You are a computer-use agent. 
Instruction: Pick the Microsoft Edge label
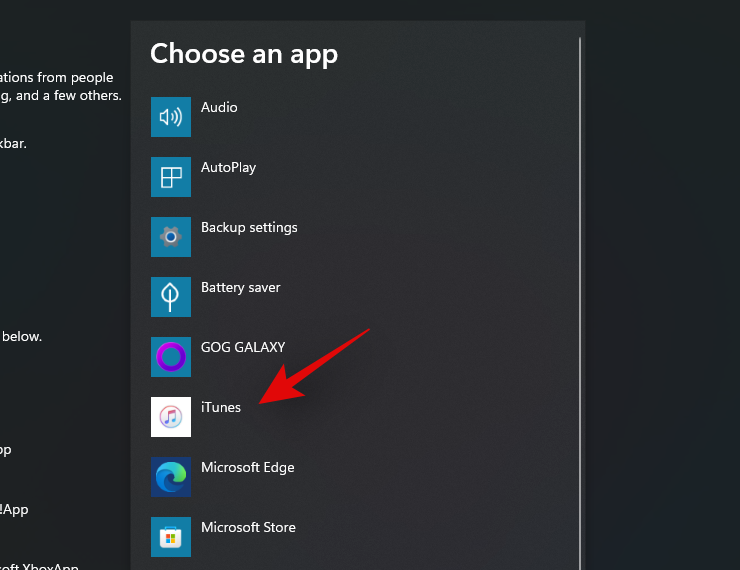(247, 467)
